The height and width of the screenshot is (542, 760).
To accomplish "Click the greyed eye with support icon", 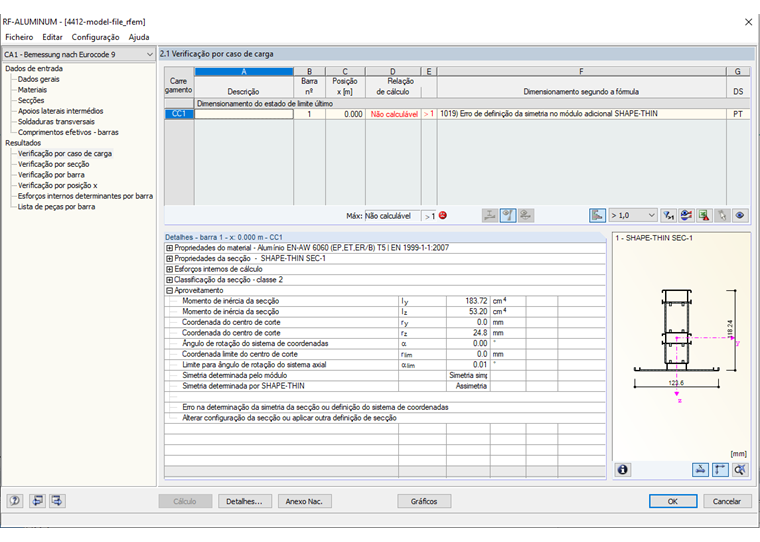I will point(526,215).
